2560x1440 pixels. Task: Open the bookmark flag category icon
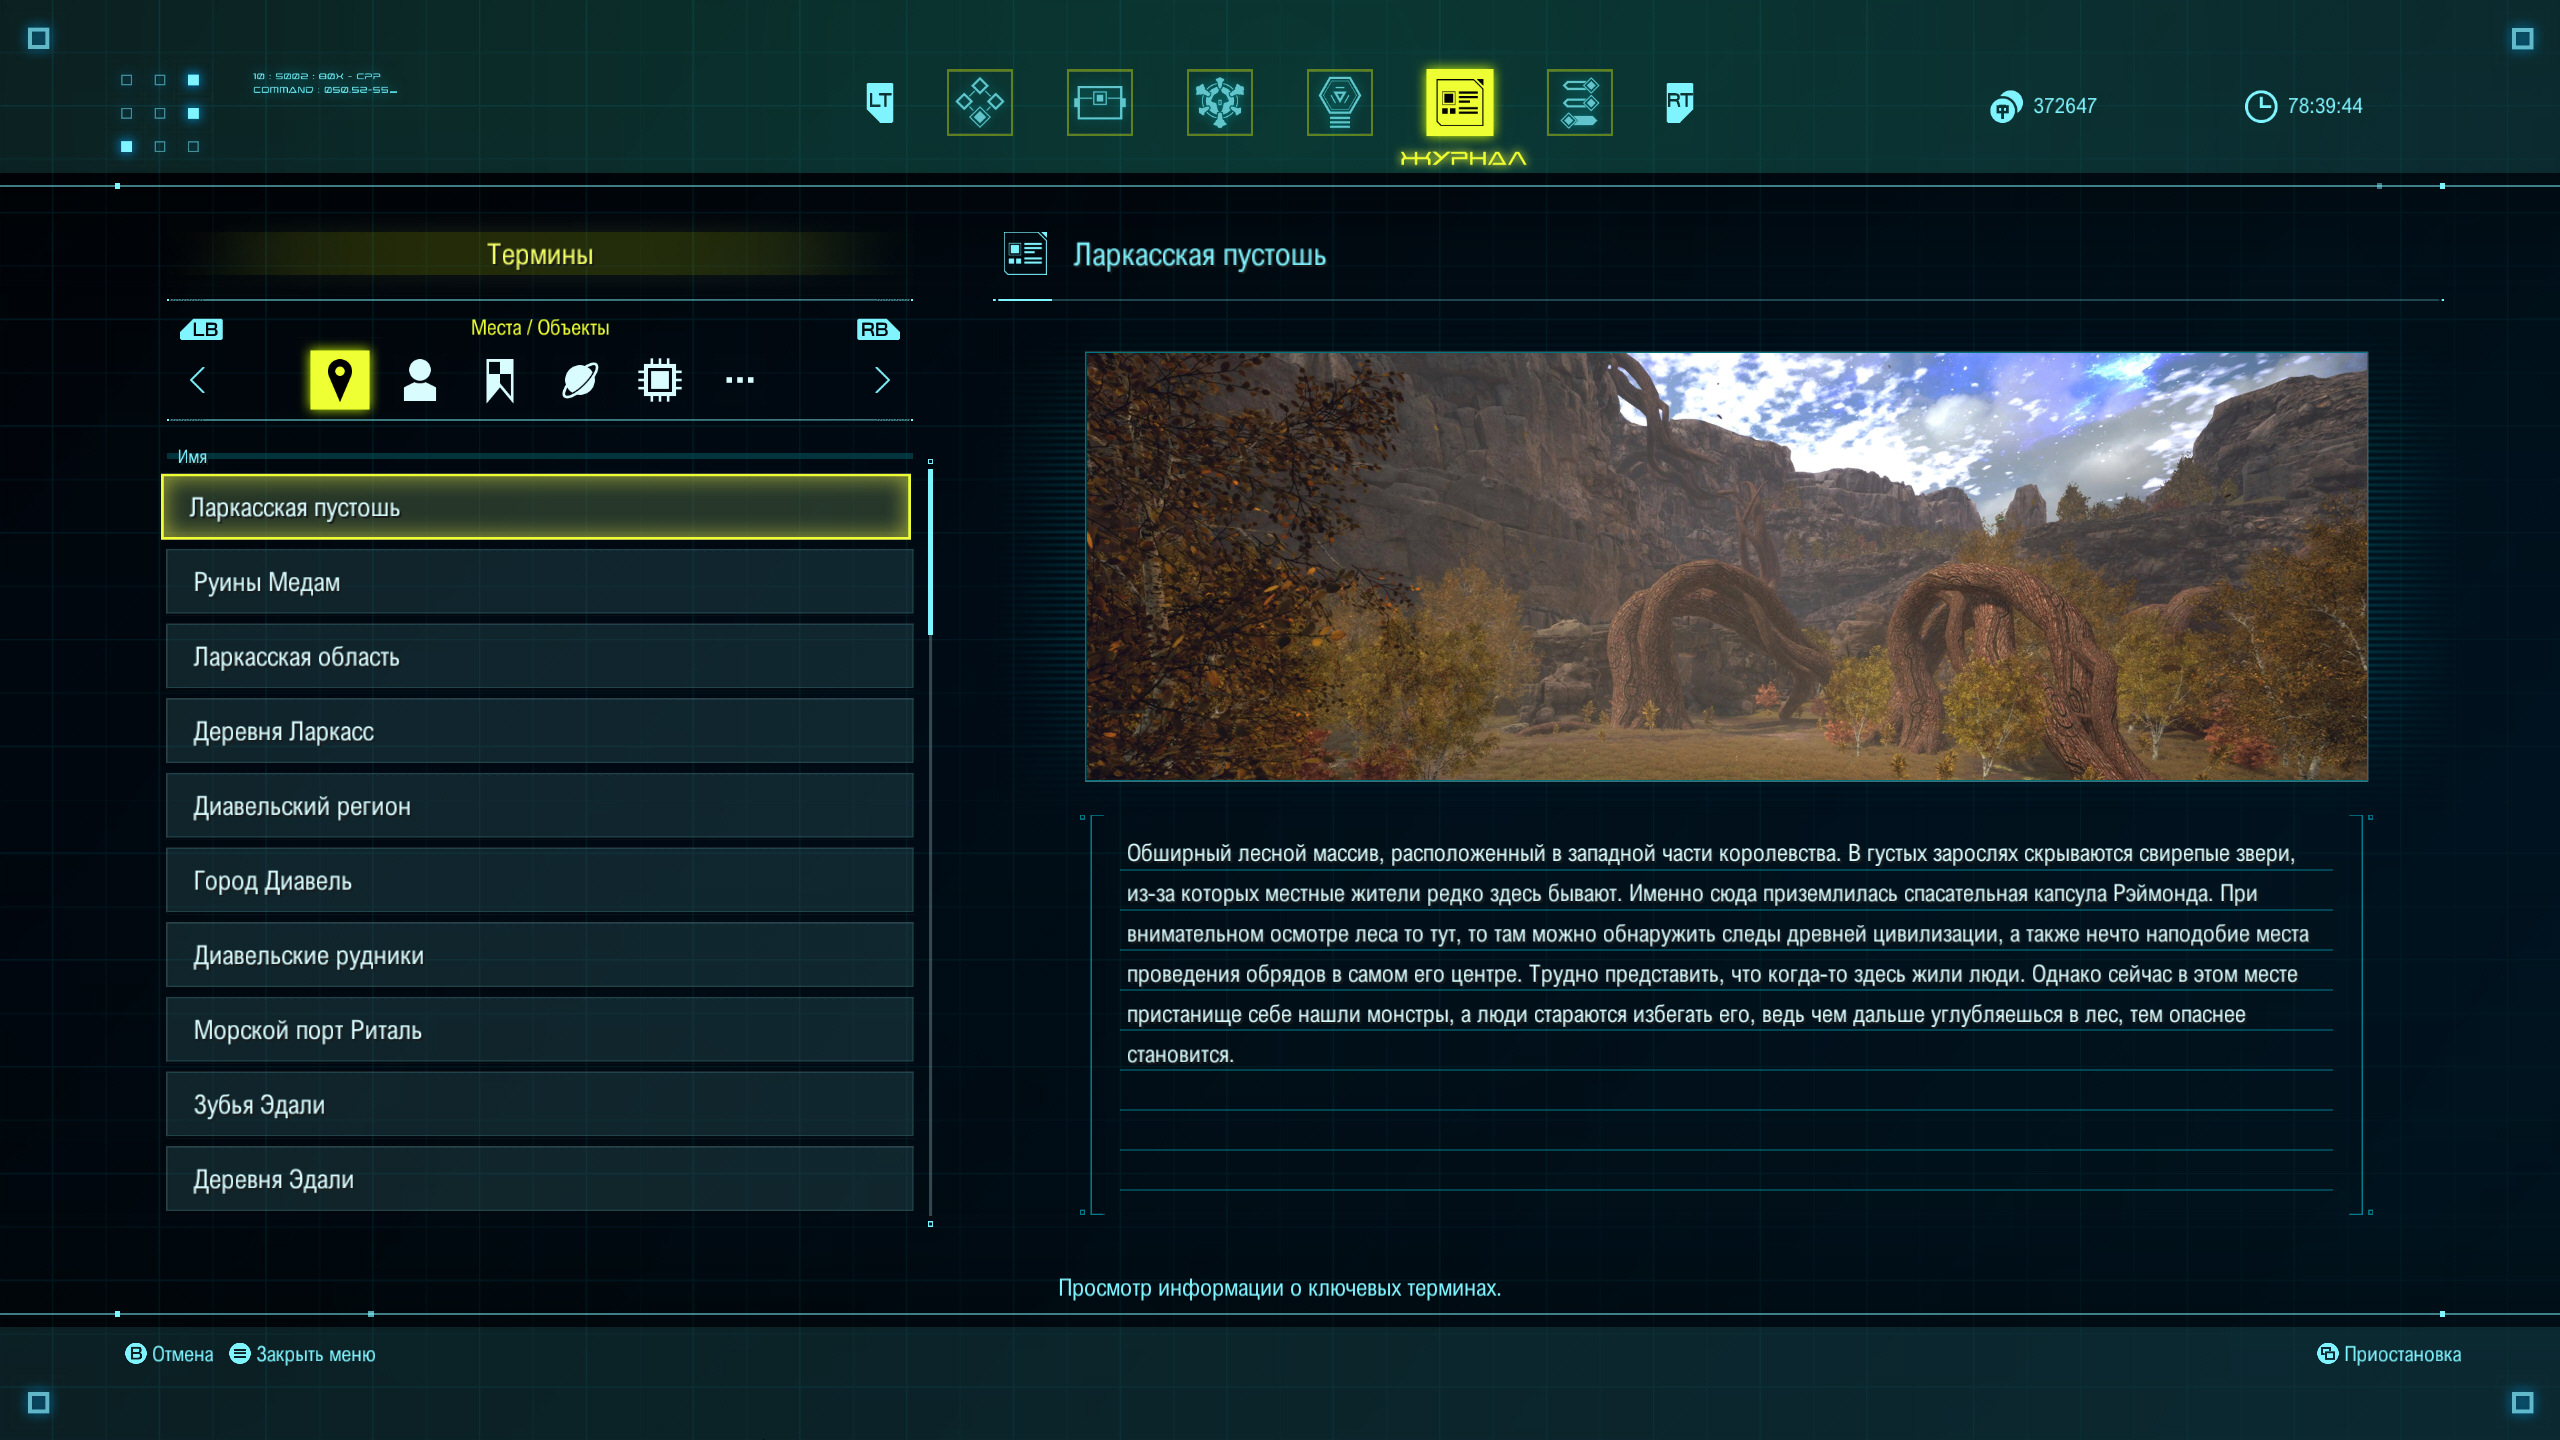500,380
